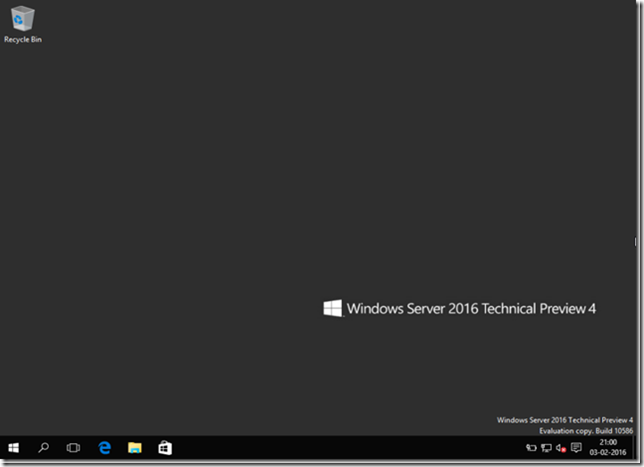644x467 pixels.
Task: Launch the Store app from taskbar
Action: tap(165, 448)
